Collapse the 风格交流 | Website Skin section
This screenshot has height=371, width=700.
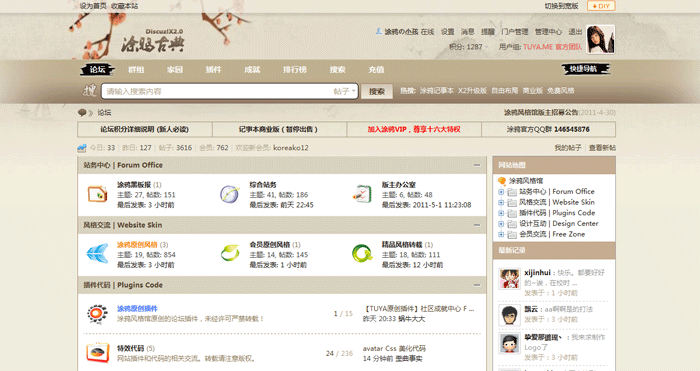click(x=477, y=225)
